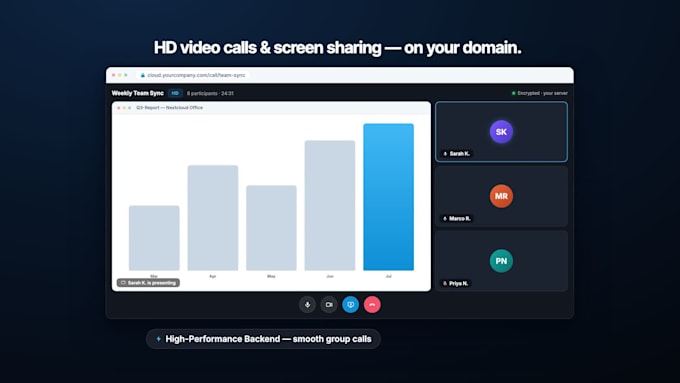680x383 pixels.
Task: Click the teal PN avatar
Action: click(501, 261)
